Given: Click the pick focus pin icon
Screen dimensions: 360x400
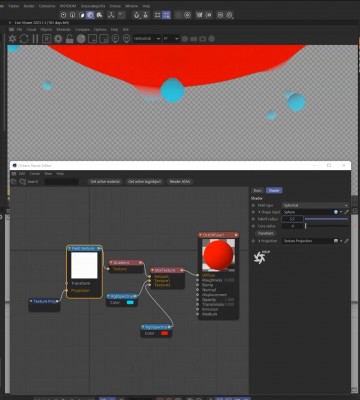Looking at the screenshot, I should 115,39.
